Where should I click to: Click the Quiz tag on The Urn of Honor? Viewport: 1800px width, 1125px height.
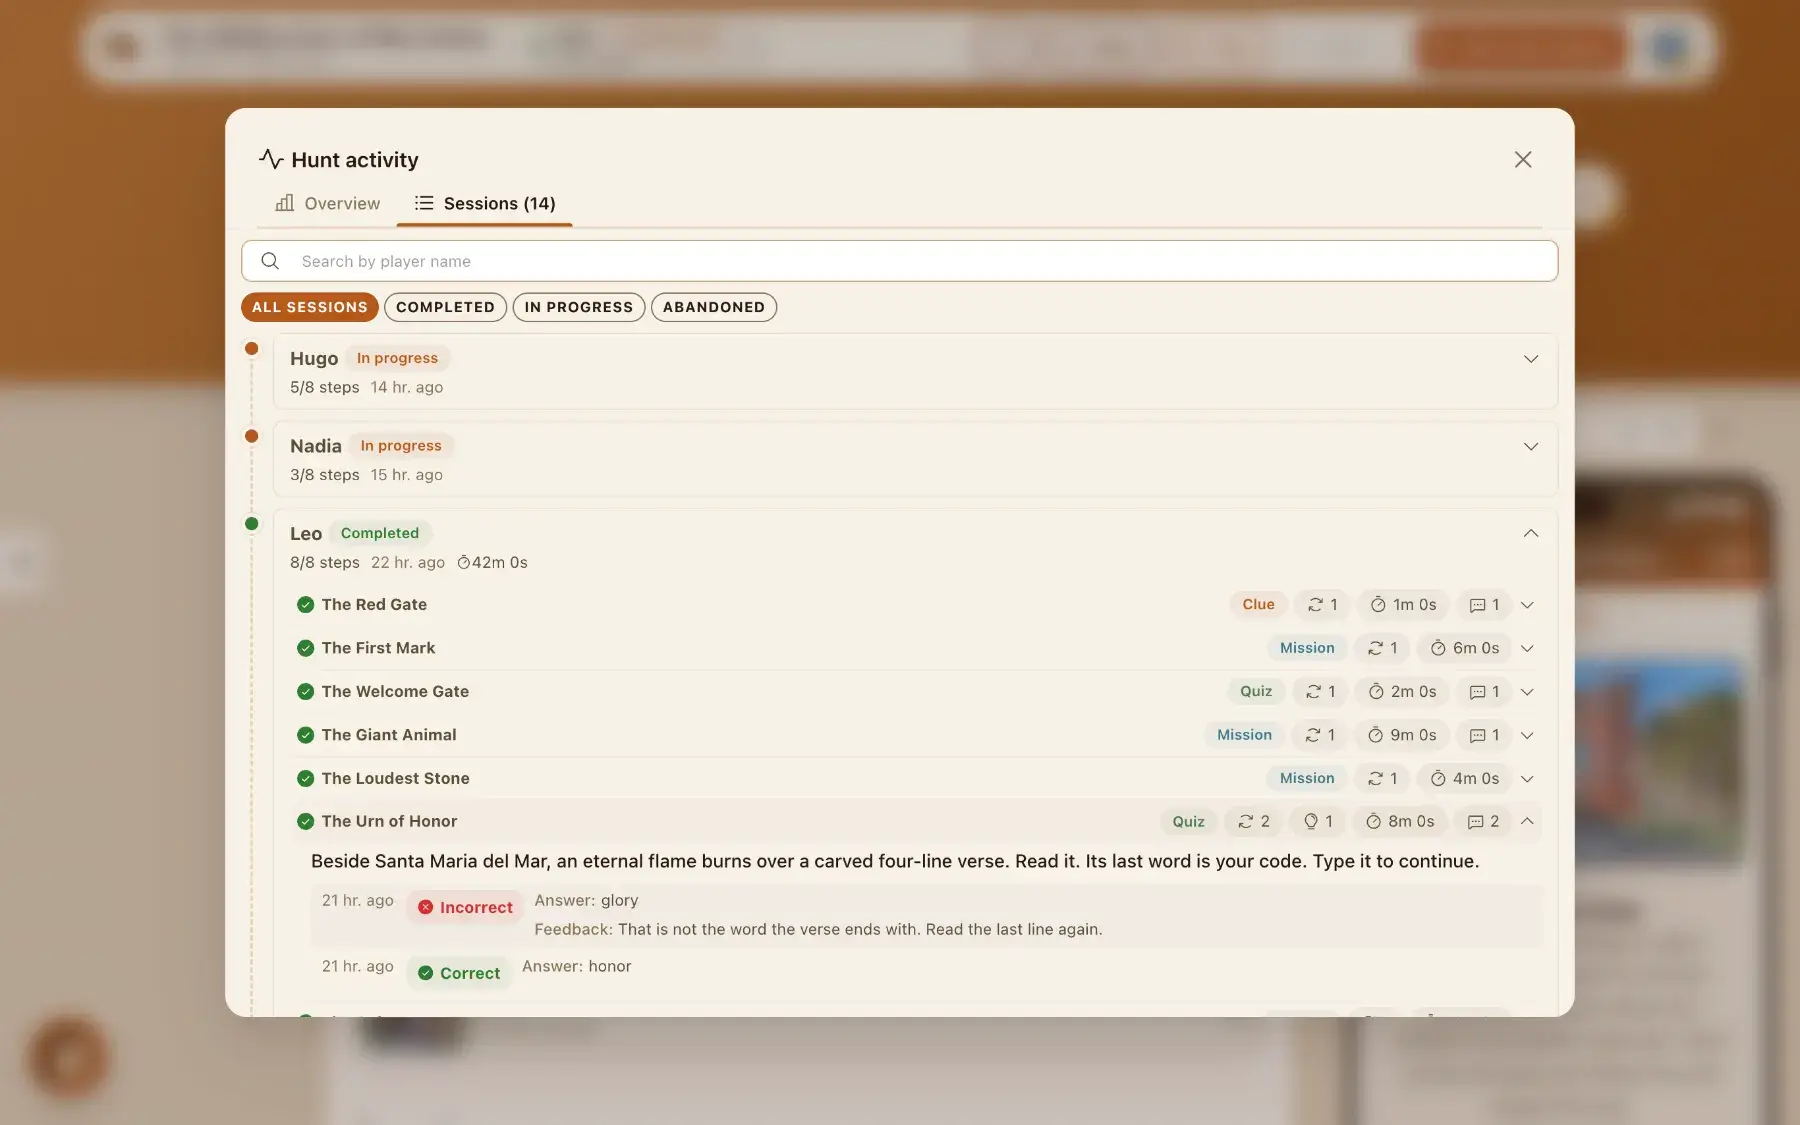coord(1188,821)
